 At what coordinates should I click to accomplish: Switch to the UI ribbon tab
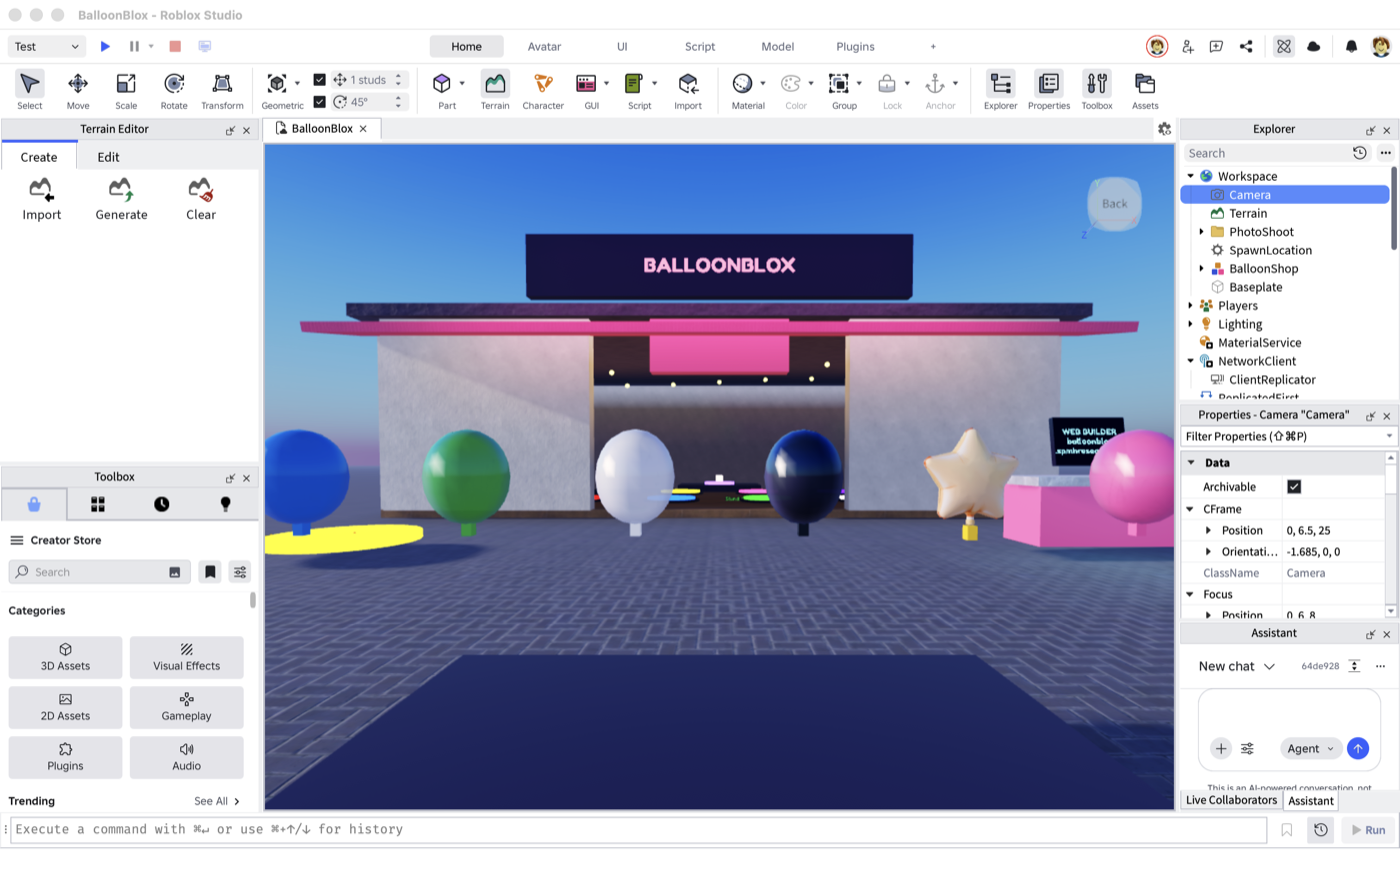622,47
